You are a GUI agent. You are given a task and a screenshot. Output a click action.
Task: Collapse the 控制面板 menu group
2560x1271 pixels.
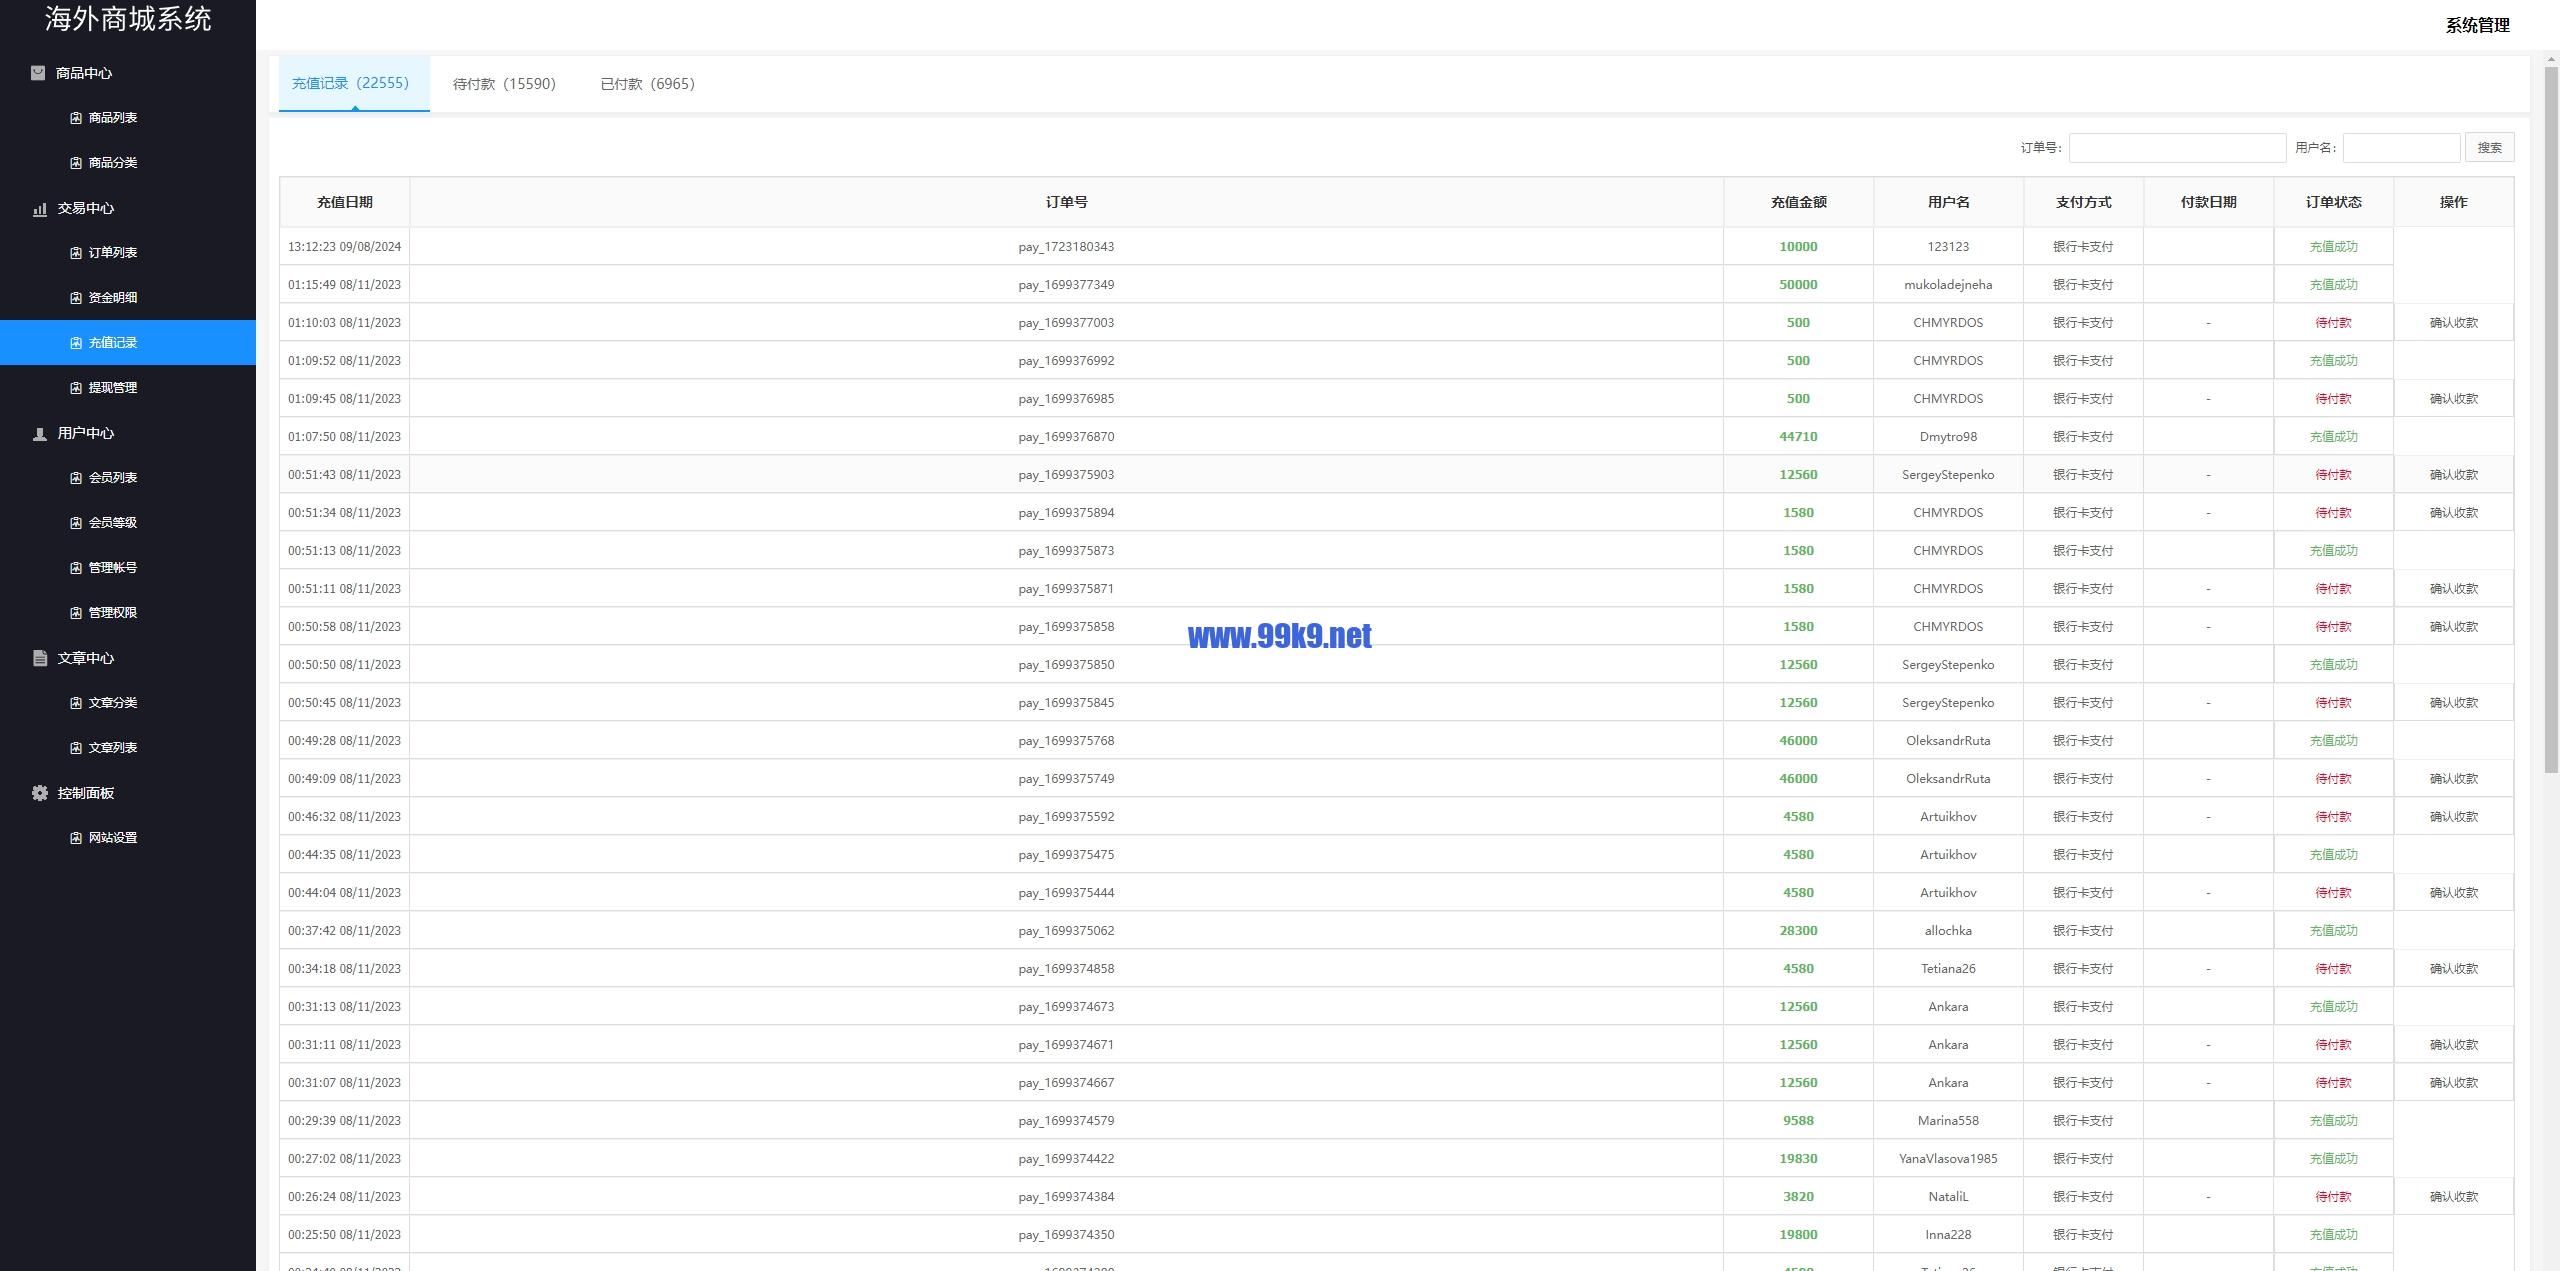click(x=128, y=793)
